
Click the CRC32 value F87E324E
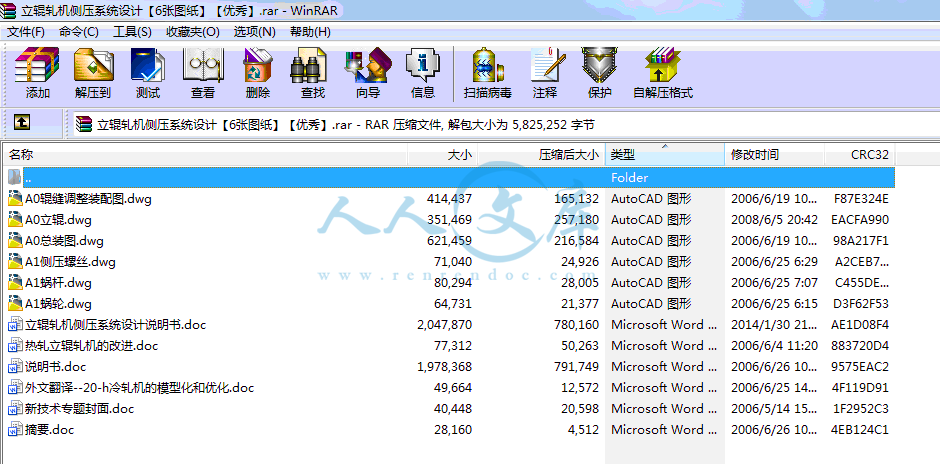(861, 199)
